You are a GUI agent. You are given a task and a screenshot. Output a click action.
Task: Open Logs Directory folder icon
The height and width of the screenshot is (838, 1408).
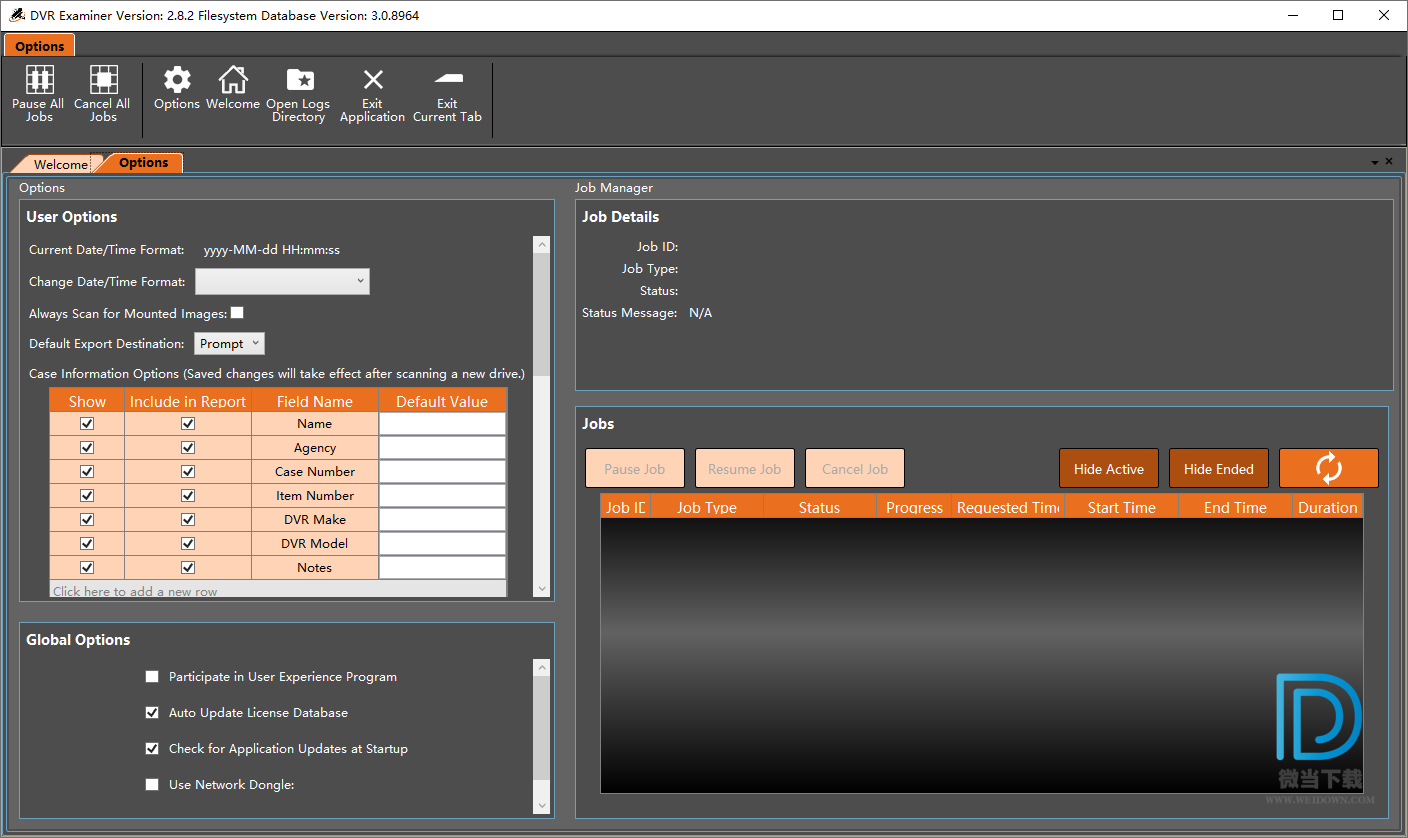pos(300,80)
